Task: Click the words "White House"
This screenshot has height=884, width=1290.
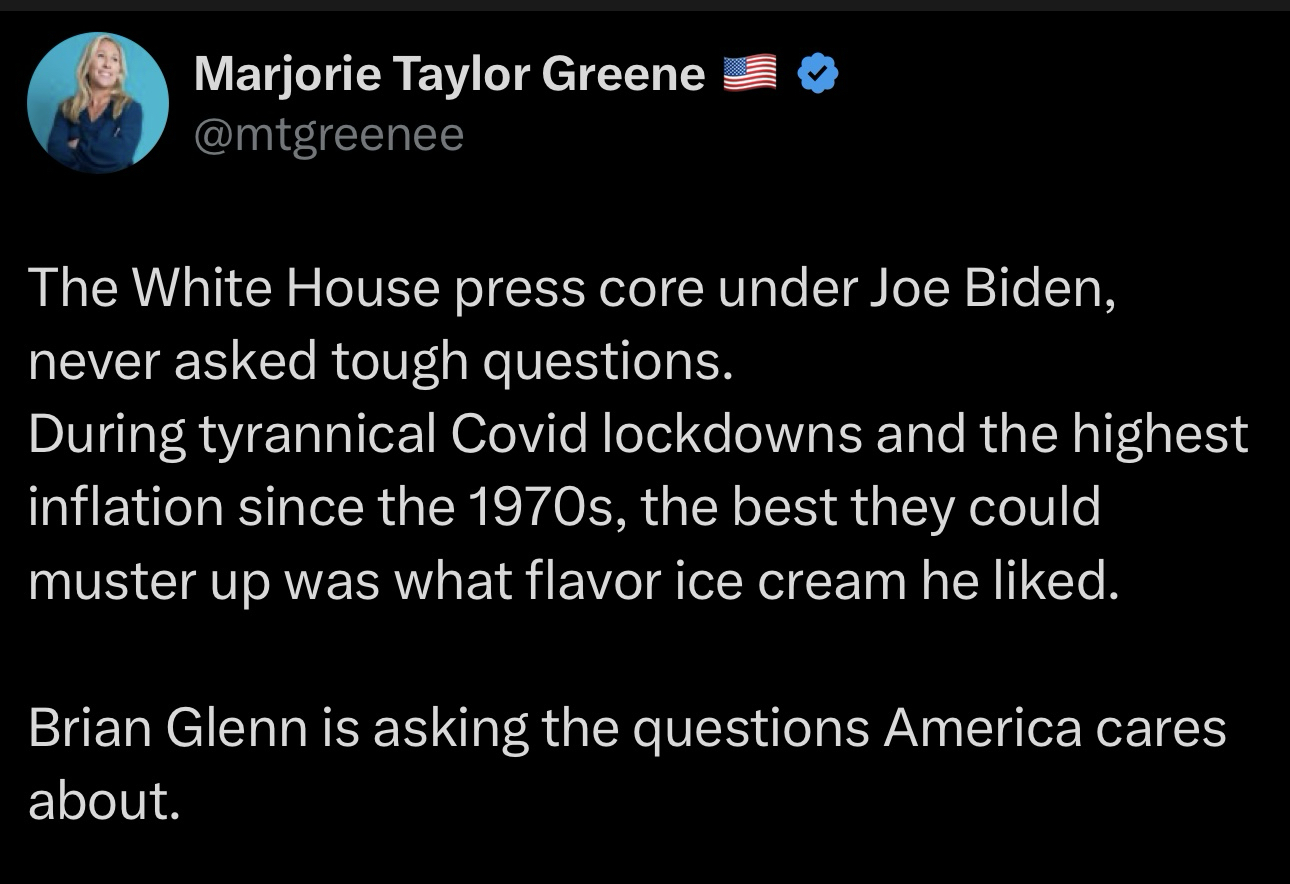Action: point(287,288)
